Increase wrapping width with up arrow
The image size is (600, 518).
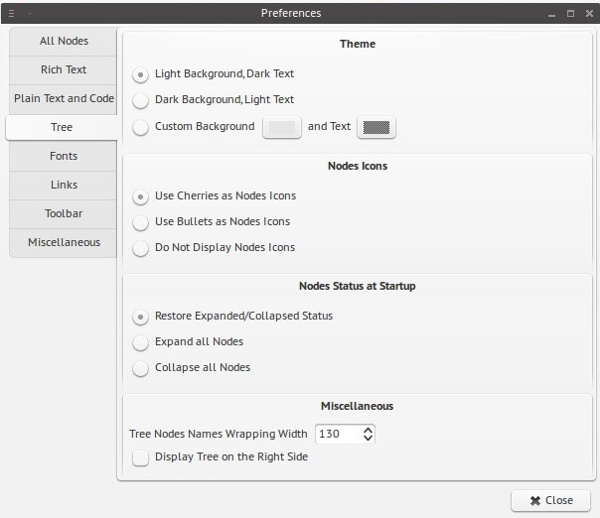point(368,430)
